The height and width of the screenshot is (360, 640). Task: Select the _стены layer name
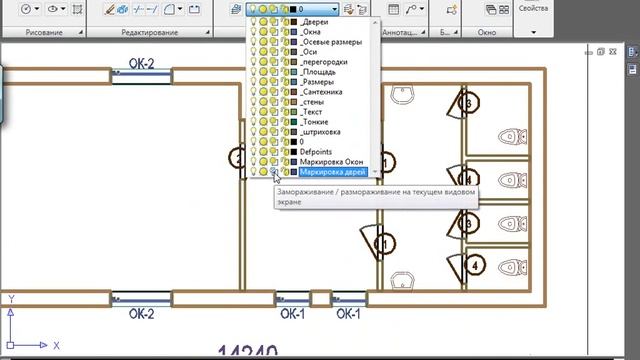[312, 102]
